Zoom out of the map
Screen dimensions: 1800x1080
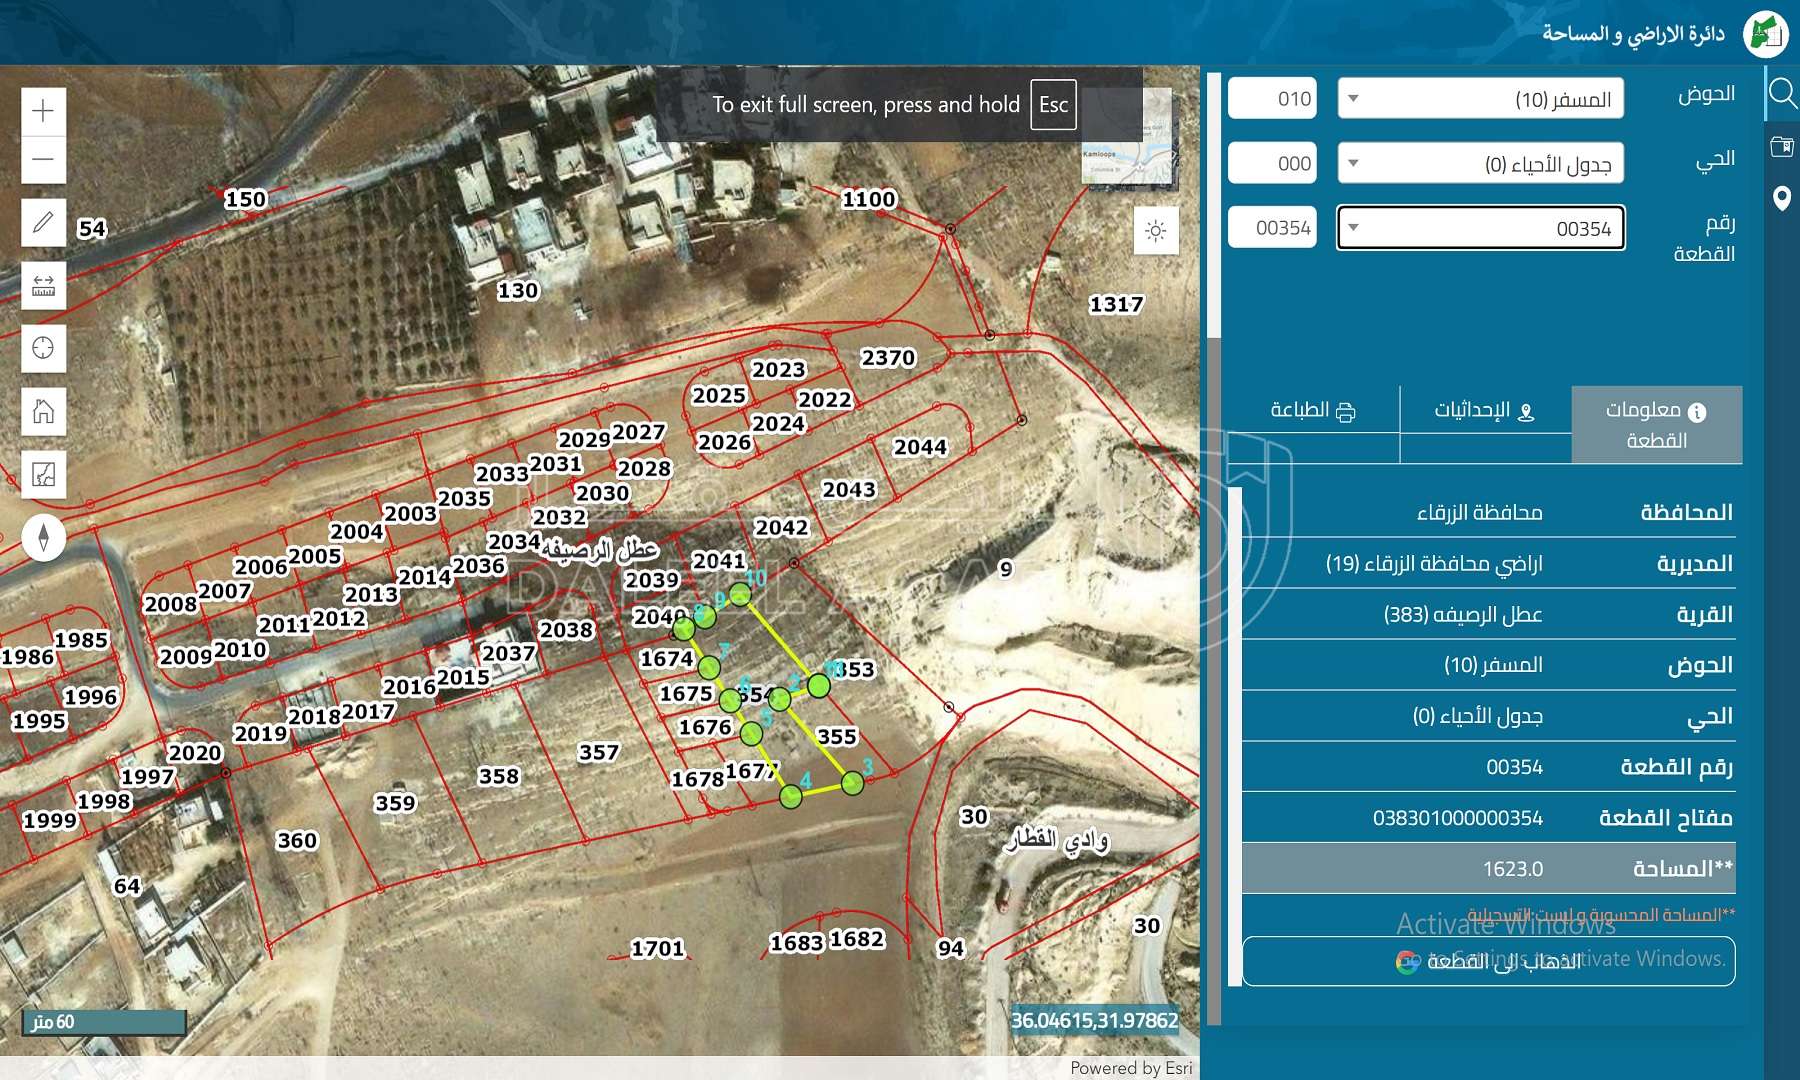43,160
